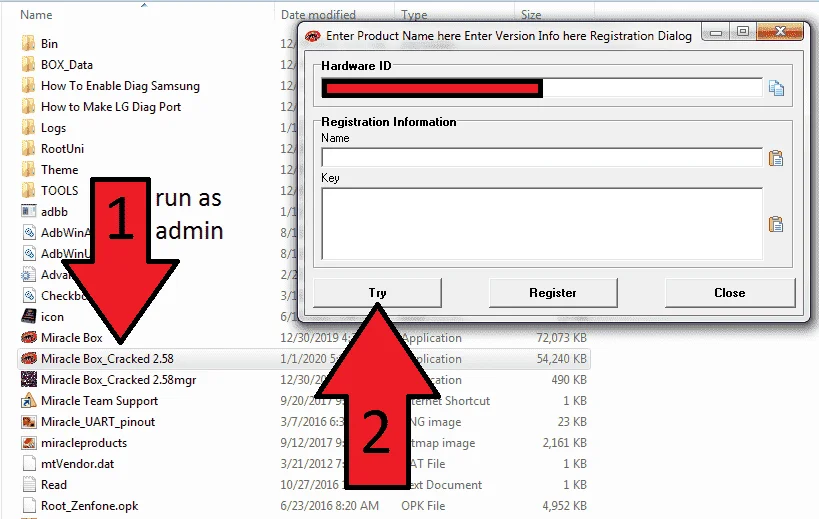
Task: Sort files by Size column header
Action: pos(531,15)
